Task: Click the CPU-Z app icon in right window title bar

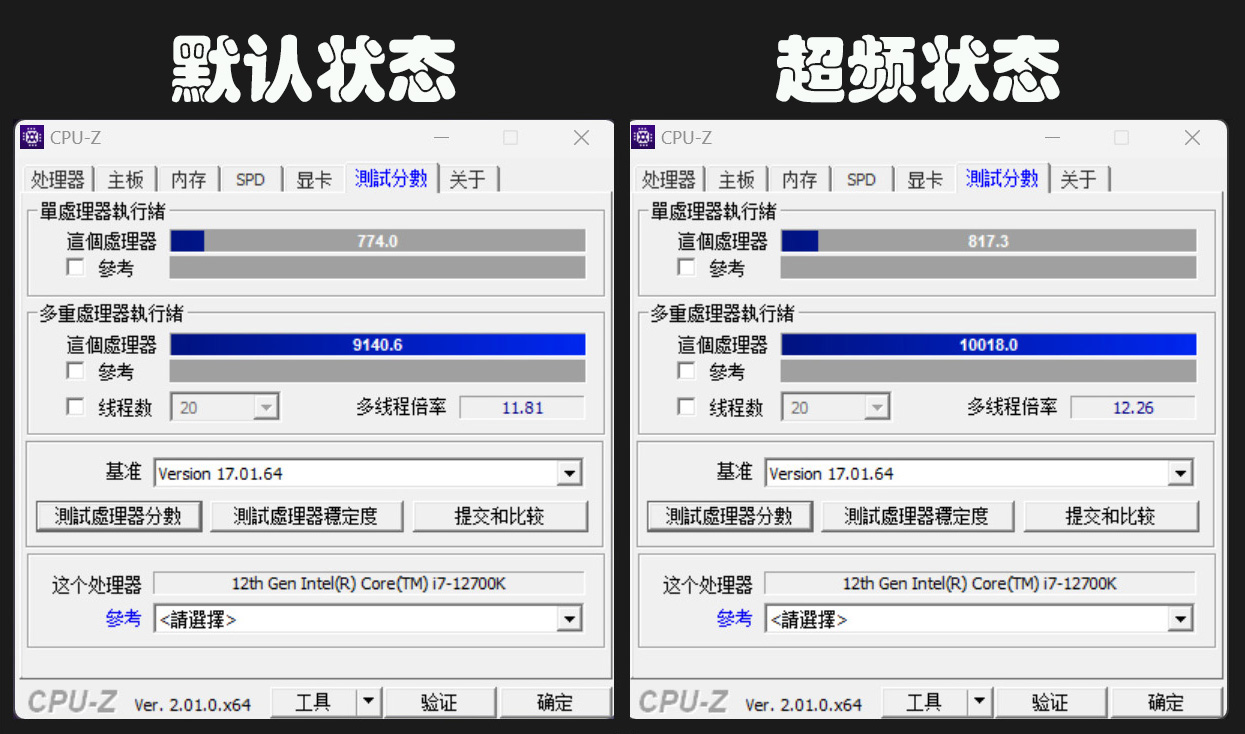Action: 643,138
